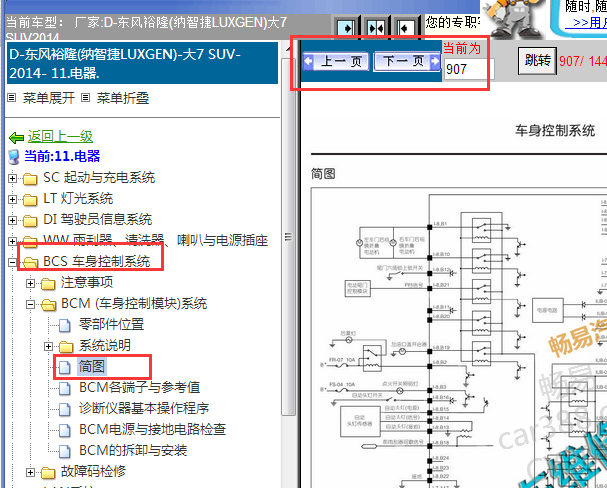
Task: Click folder icon of 注意事项
Action: click(x=48, y=284)
